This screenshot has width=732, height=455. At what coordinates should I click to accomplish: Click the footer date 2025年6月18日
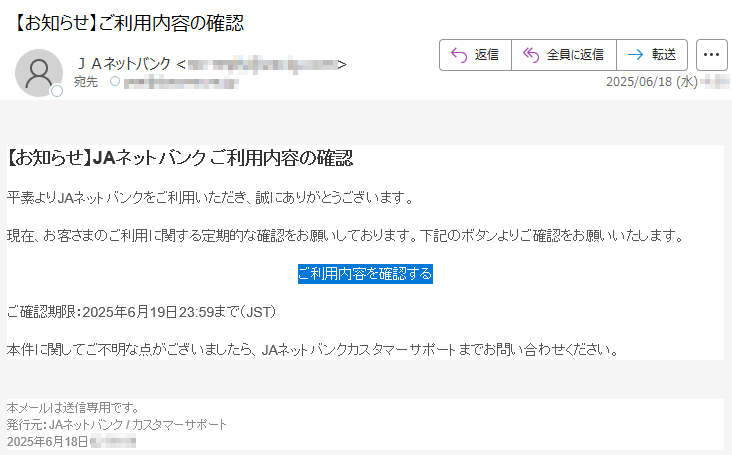(47, 441)
